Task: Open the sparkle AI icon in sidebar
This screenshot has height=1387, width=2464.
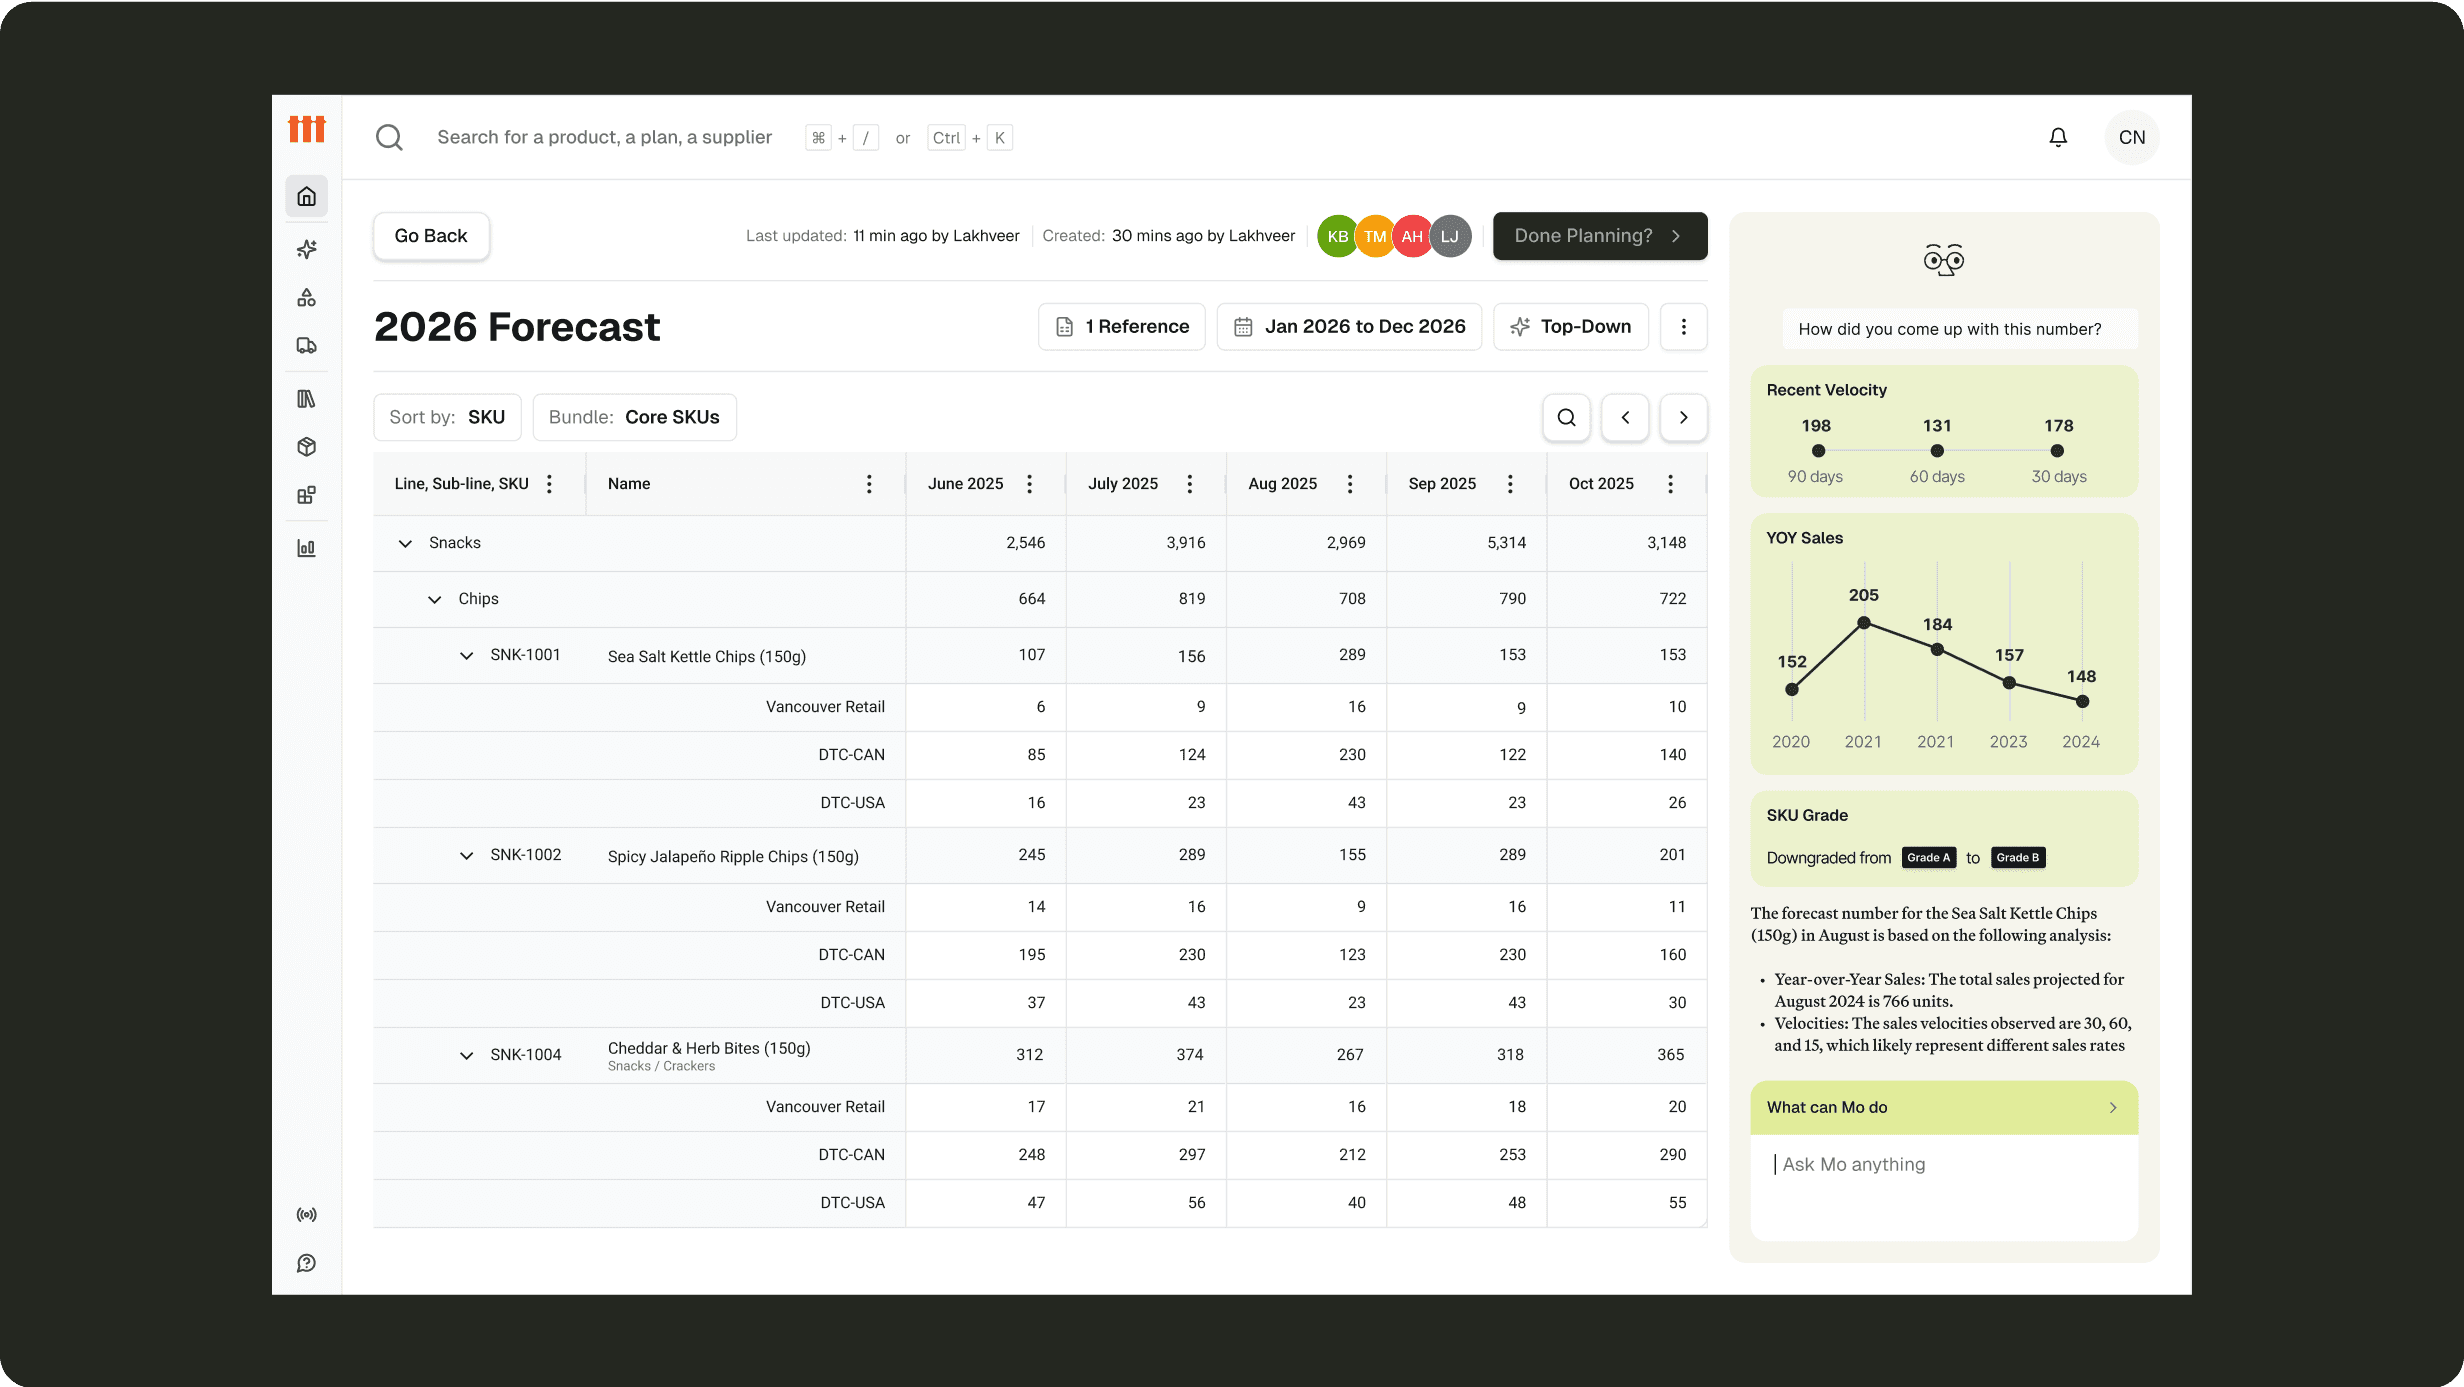Action: click(307, 249)
